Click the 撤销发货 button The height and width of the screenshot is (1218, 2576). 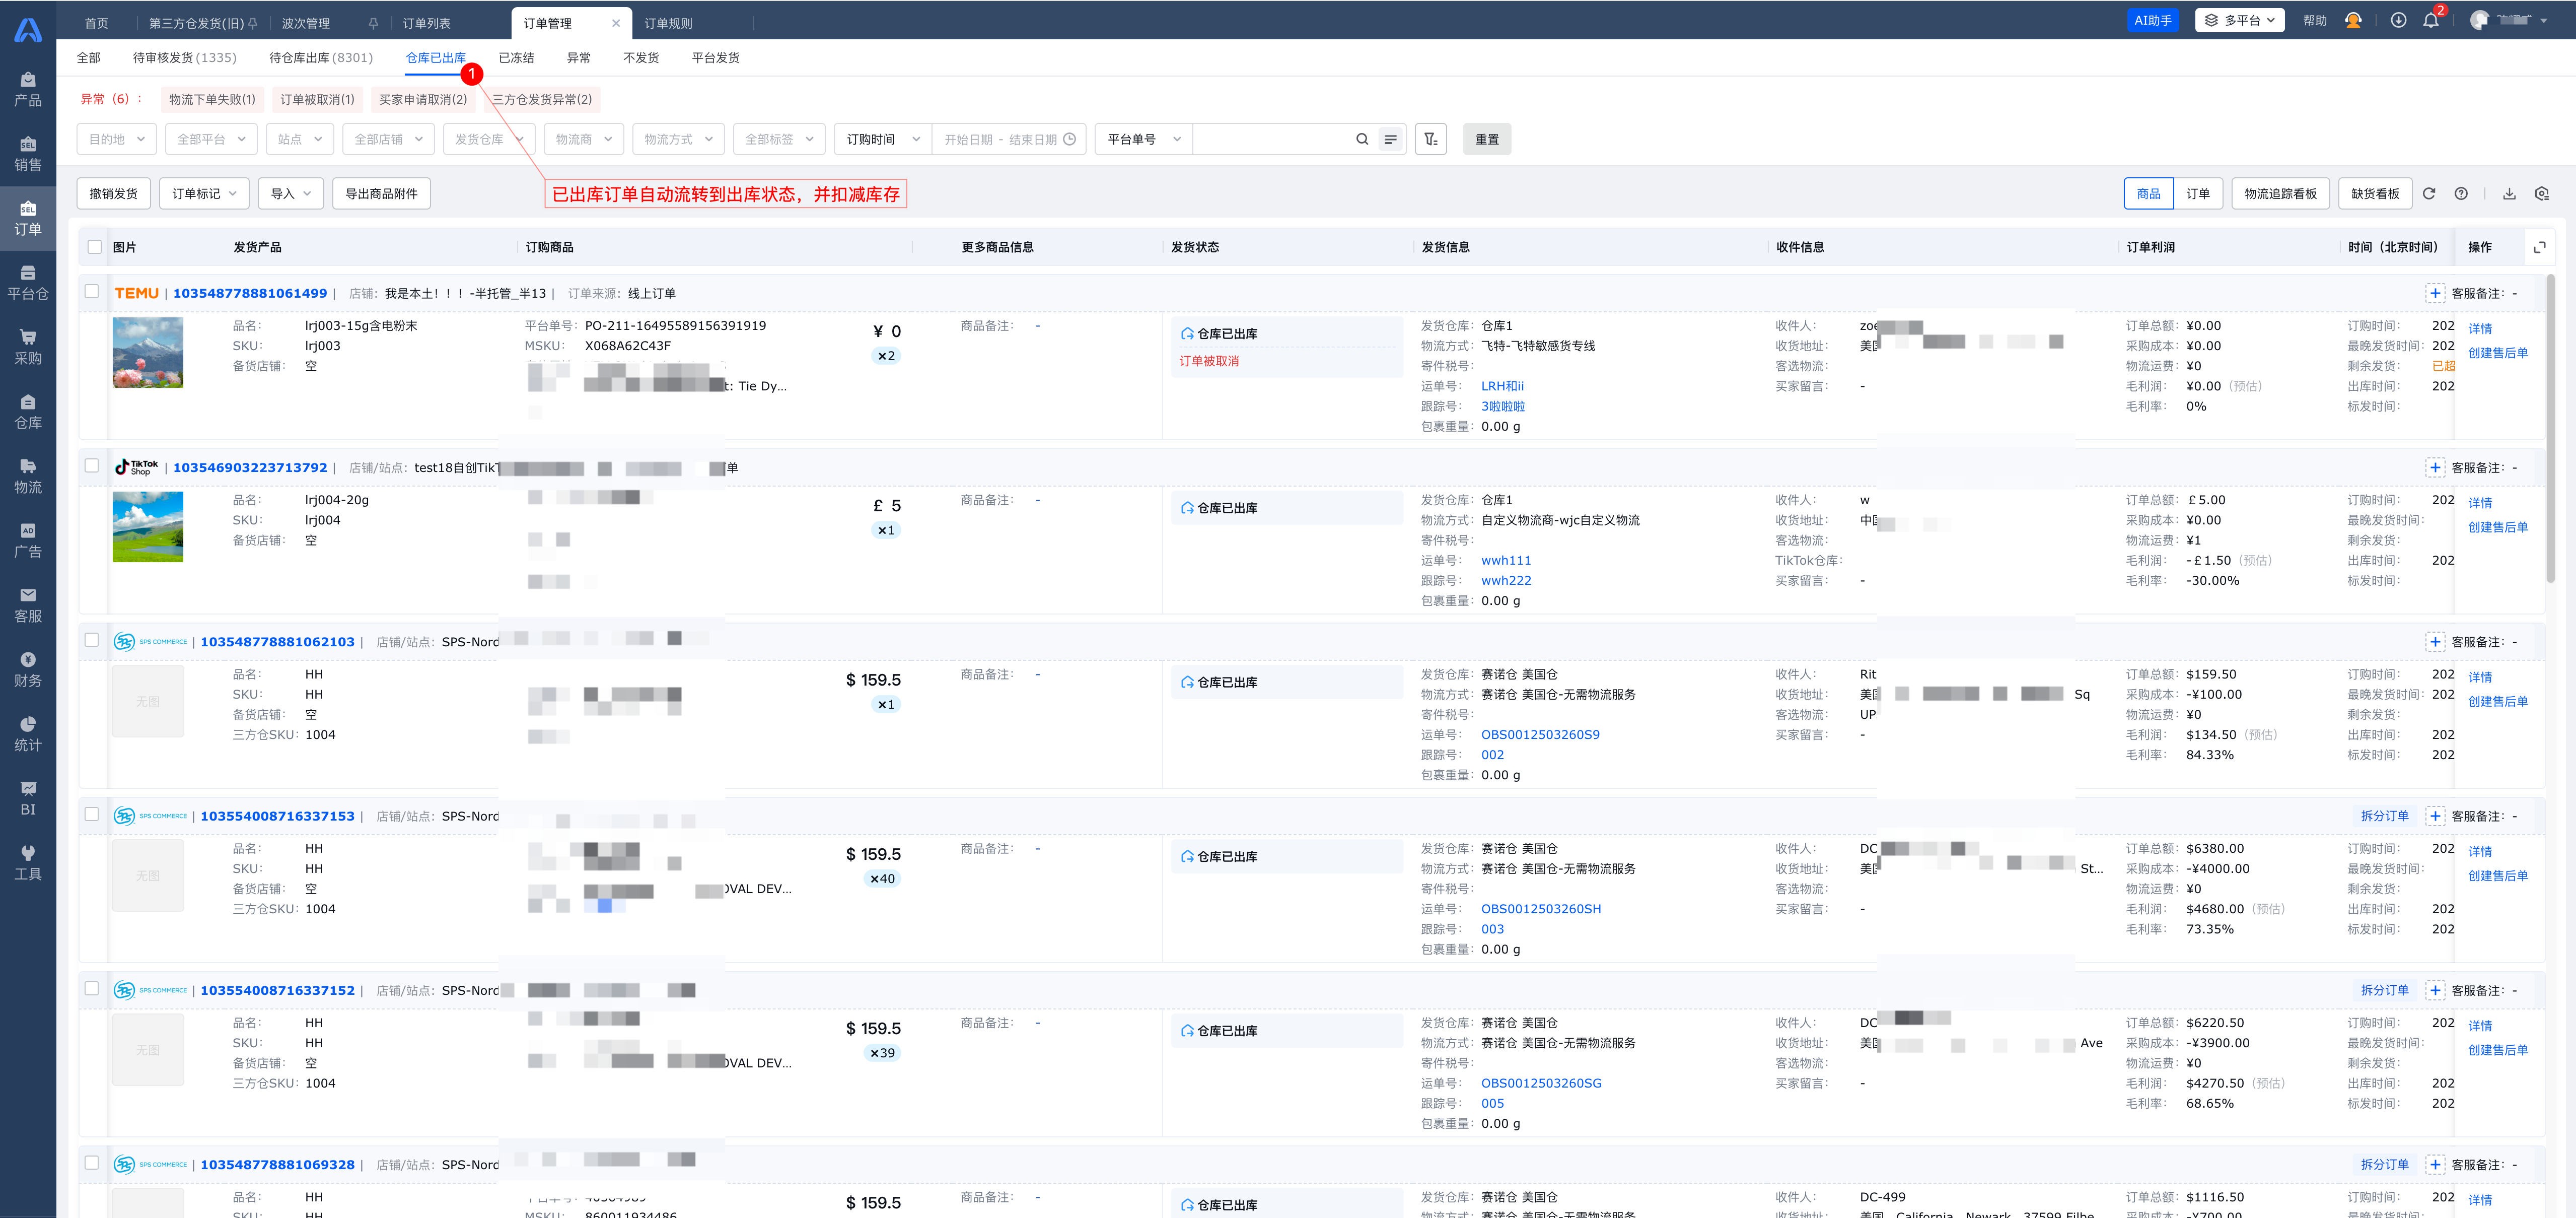(x=113, y=194)
